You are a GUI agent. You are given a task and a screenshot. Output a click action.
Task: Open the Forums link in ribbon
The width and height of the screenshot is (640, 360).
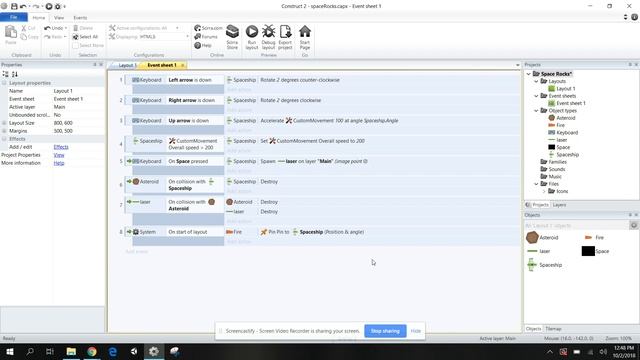pos(206,37)
